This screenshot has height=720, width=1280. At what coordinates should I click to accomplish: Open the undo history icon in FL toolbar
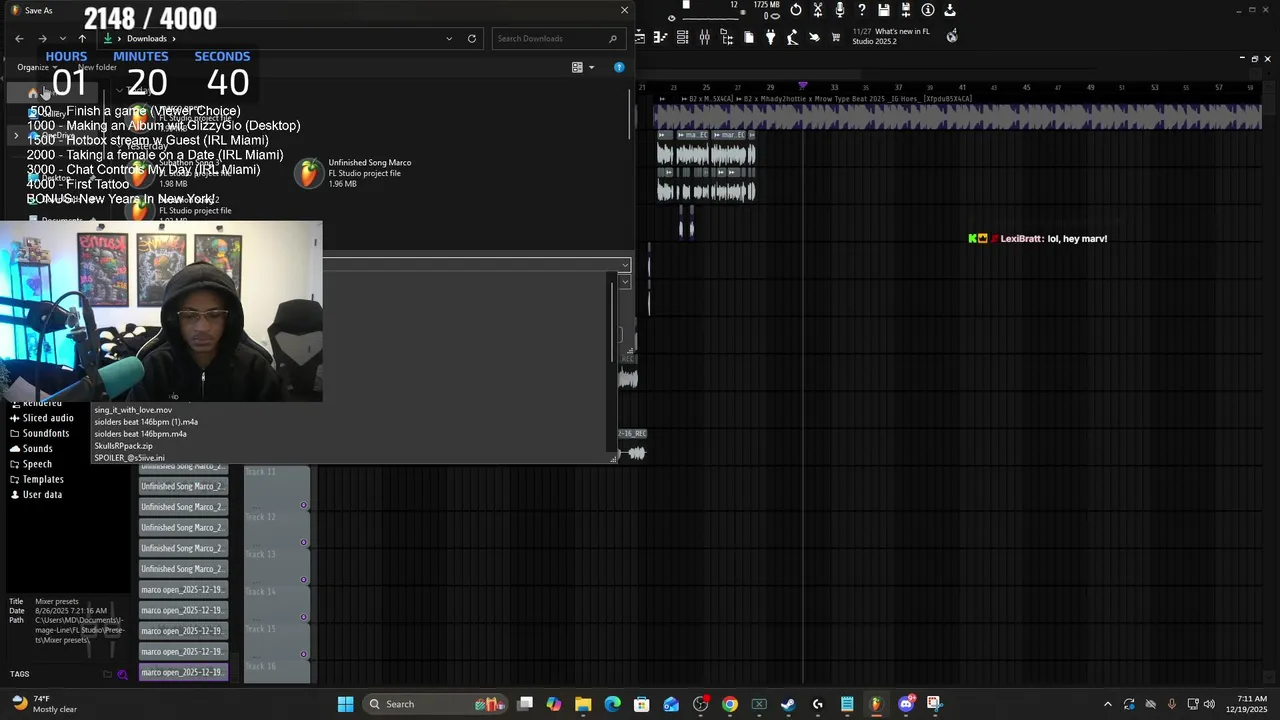796,10
